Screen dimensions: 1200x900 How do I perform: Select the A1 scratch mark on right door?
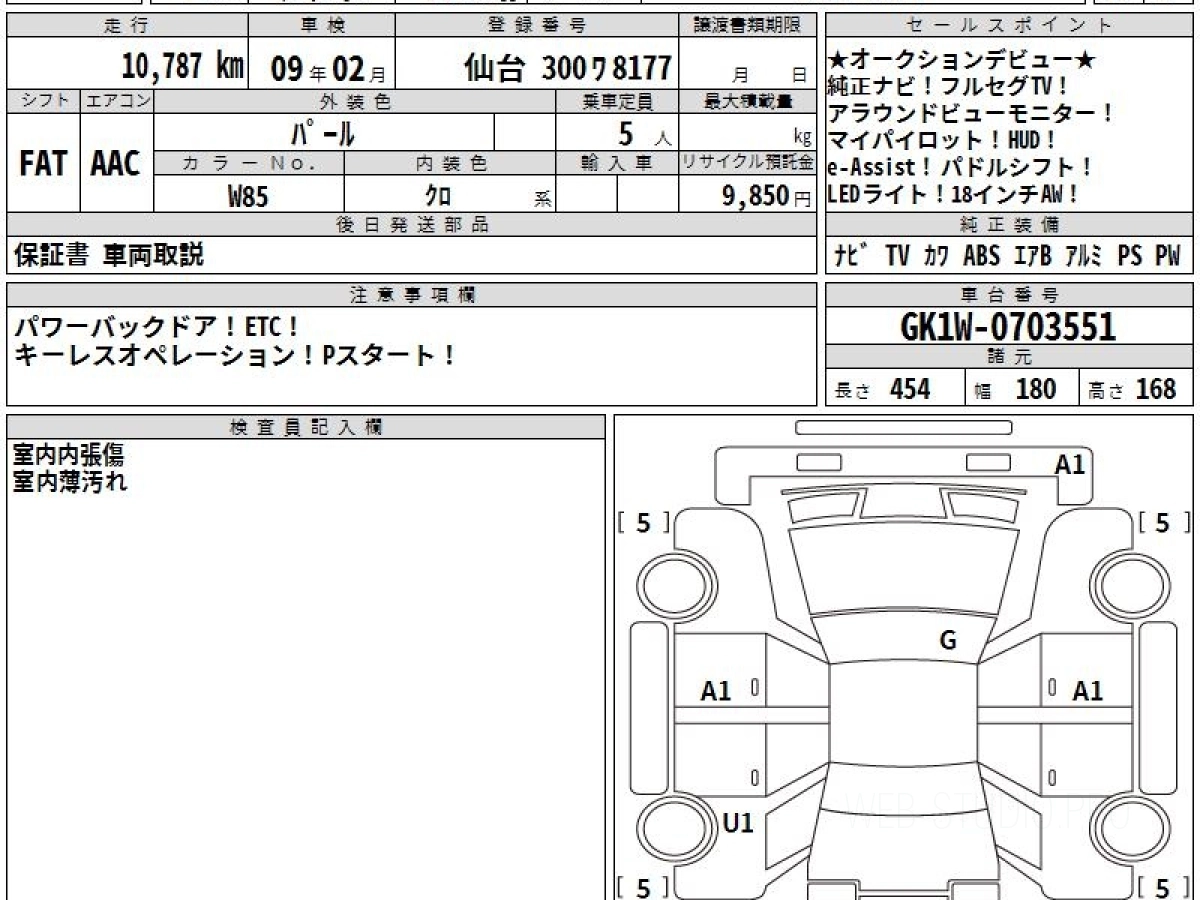point(1087,690)
